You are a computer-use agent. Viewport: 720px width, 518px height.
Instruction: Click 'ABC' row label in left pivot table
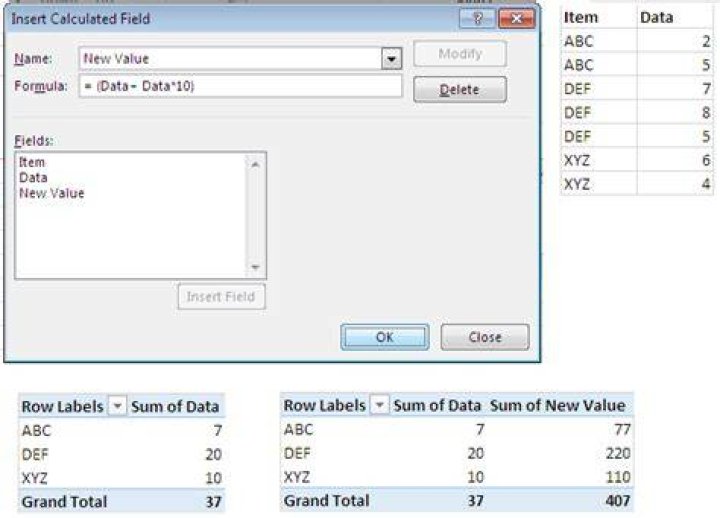[x=36, y=431]
